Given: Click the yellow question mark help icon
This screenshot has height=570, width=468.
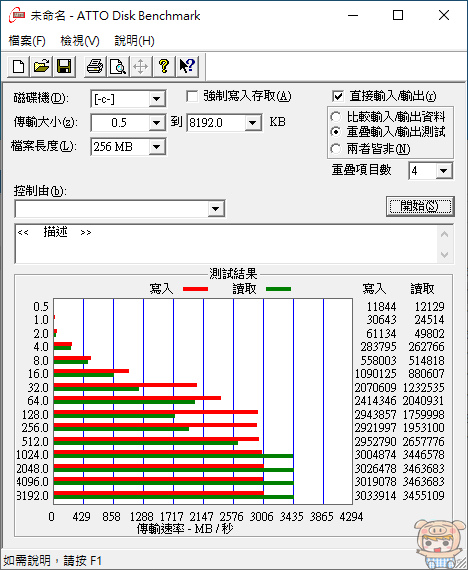Looking at the screenshot, I should (164, 67).
